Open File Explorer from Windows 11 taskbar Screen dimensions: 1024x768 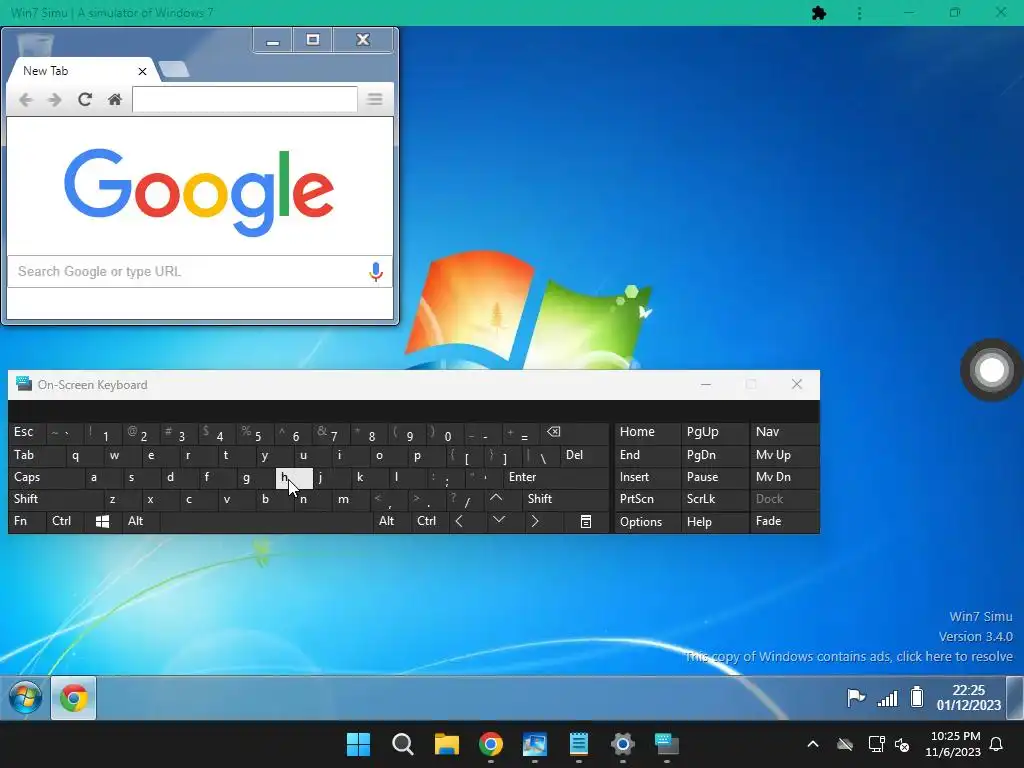coord(447,744)
